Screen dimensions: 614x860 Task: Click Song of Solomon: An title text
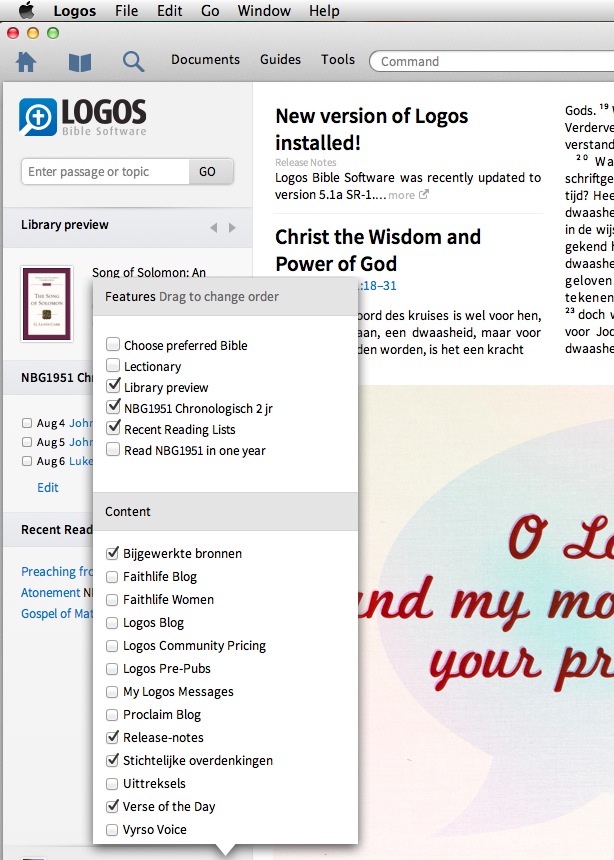149,272
